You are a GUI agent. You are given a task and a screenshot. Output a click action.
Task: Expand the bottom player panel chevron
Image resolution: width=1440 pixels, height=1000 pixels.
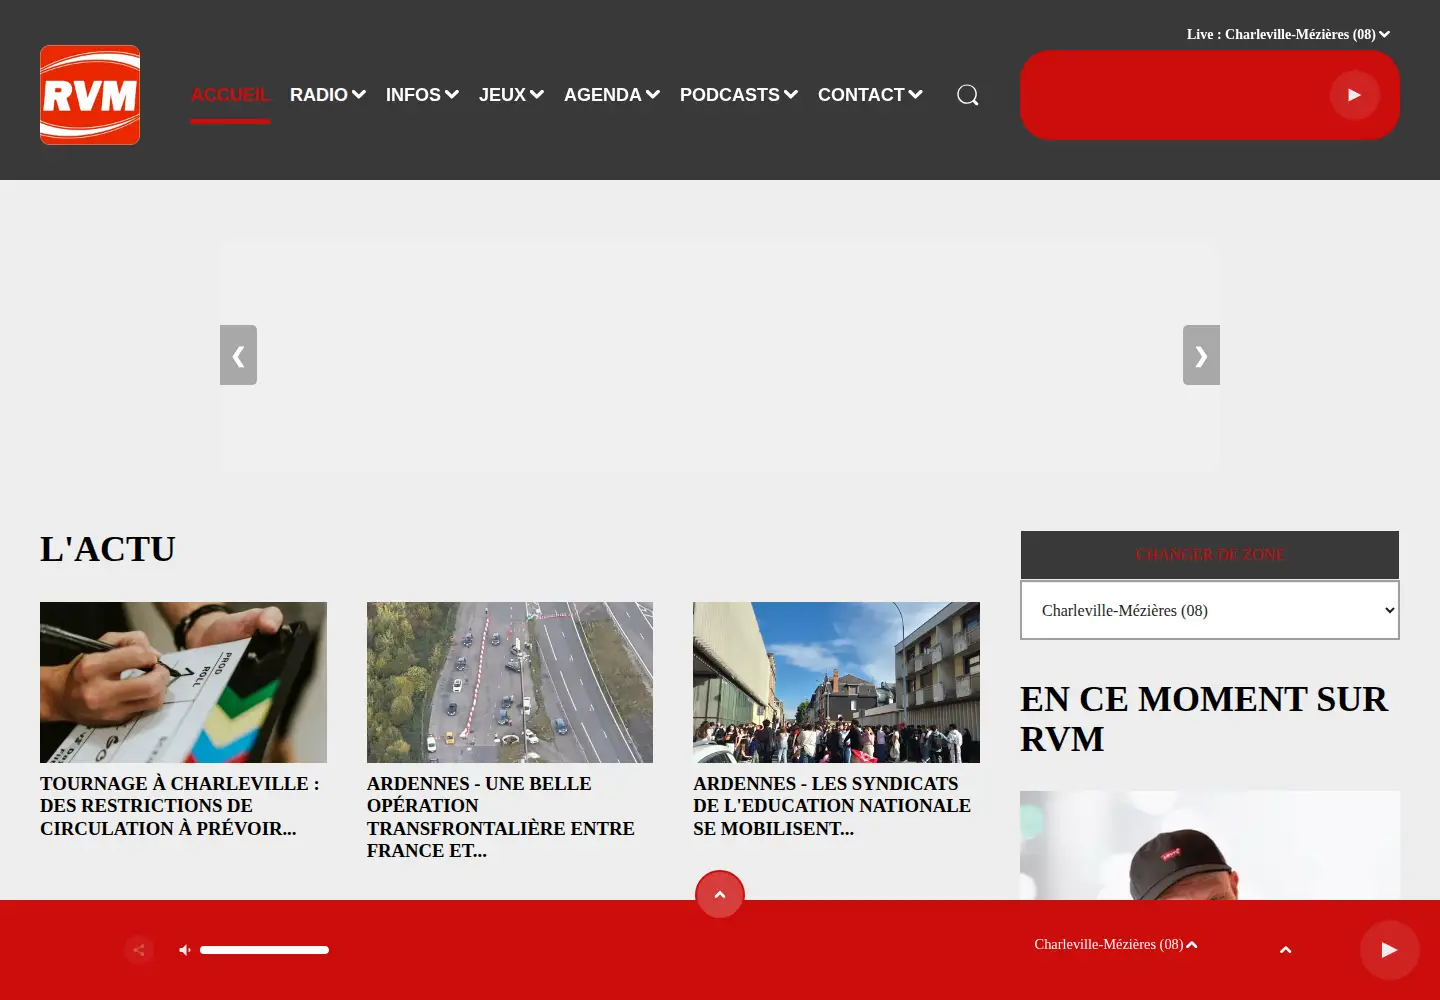1286,950
